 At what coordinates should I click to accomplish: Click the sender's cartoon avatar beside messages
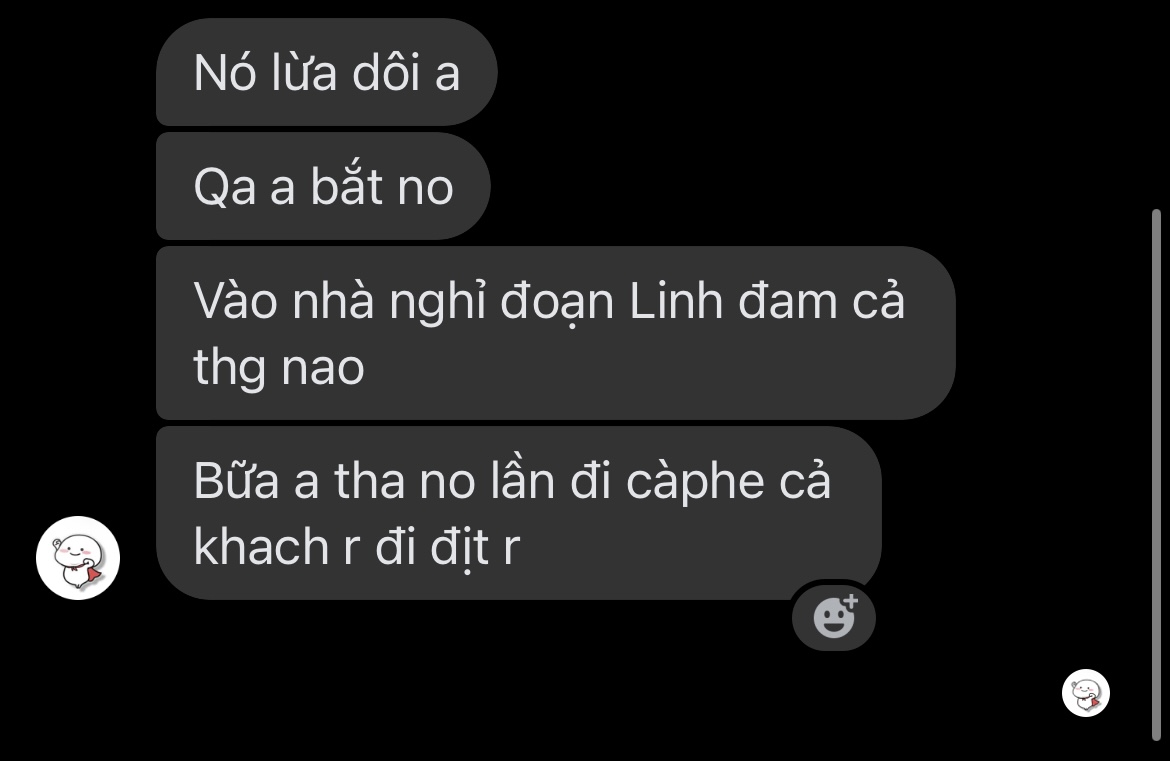click(x=78, y=557)
